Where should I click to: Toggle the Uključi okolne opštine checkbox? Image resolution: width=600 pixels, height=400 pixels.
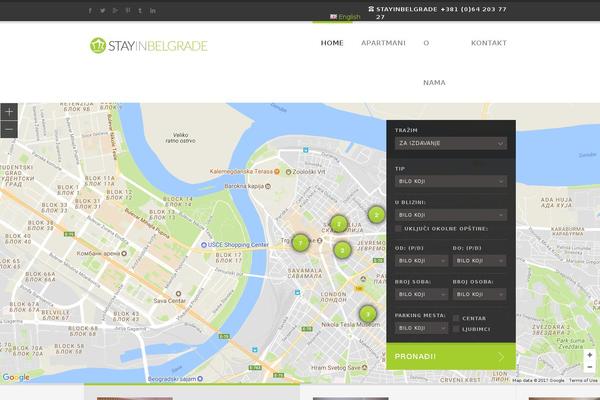click(398, 229)
